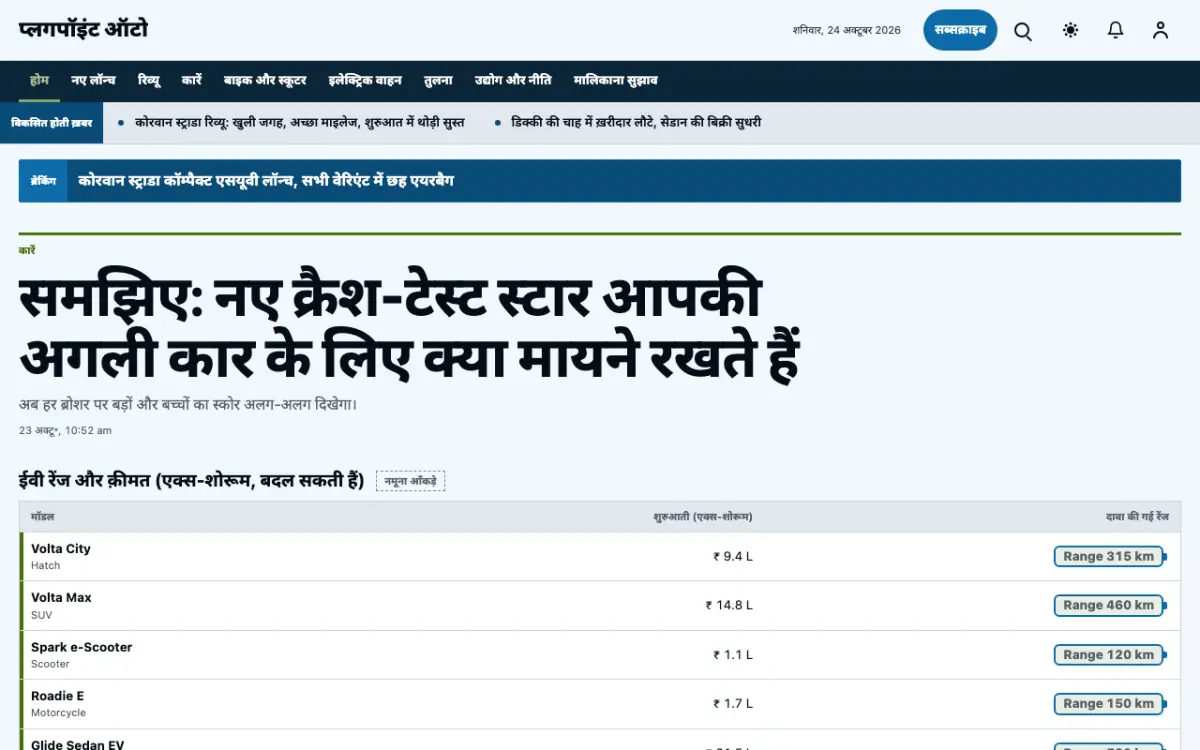
Task: Click the मॉडल column header
Action: [42, 517]
